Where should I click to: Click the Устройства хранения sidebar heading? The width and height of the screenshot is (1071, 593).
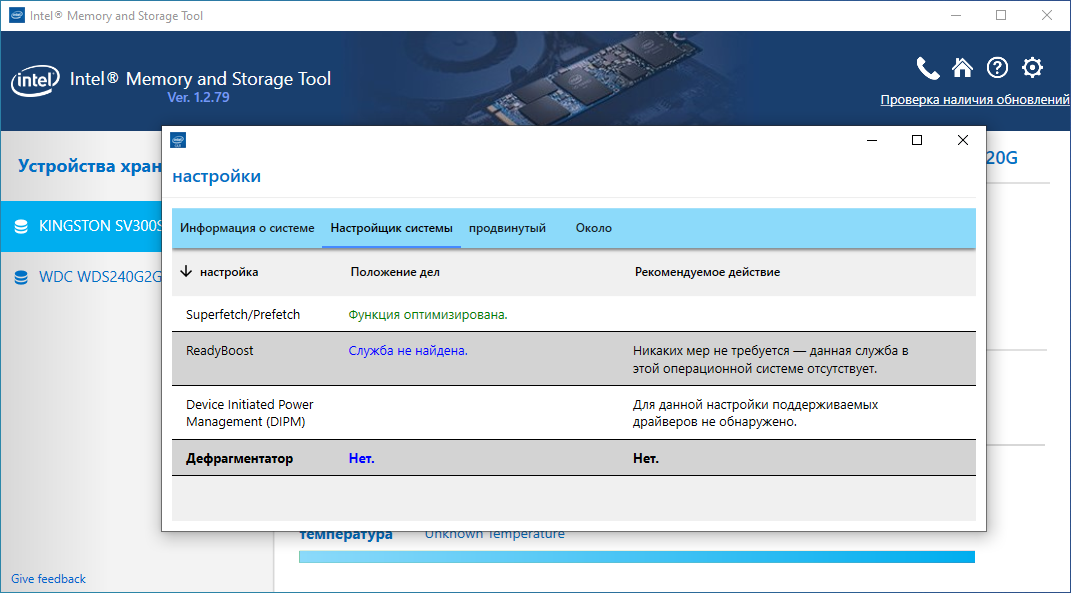(x=89, y=166)
